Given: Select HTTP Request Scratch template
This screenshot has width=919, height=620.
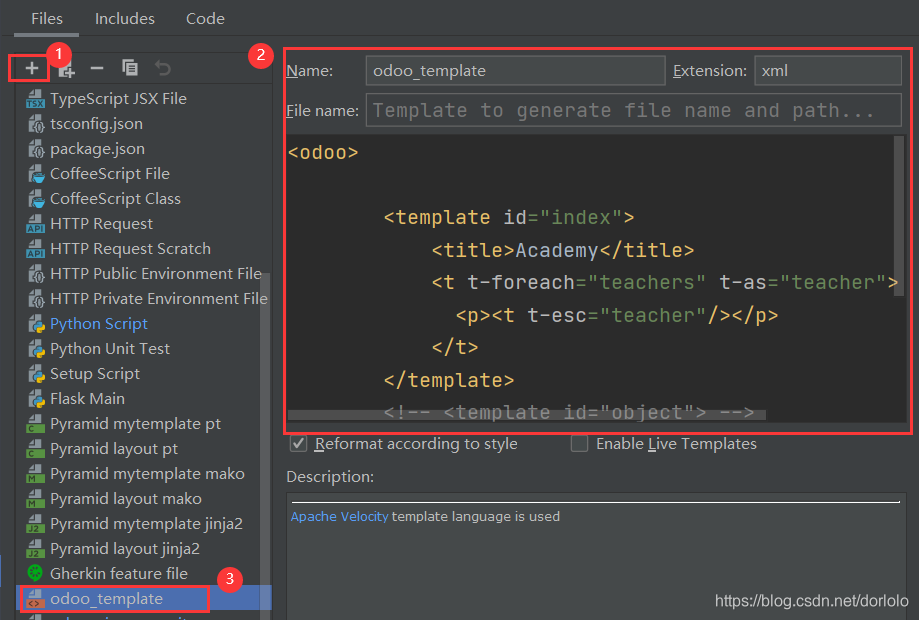Looking at the screenshot, I should click(x=130, y=248).
